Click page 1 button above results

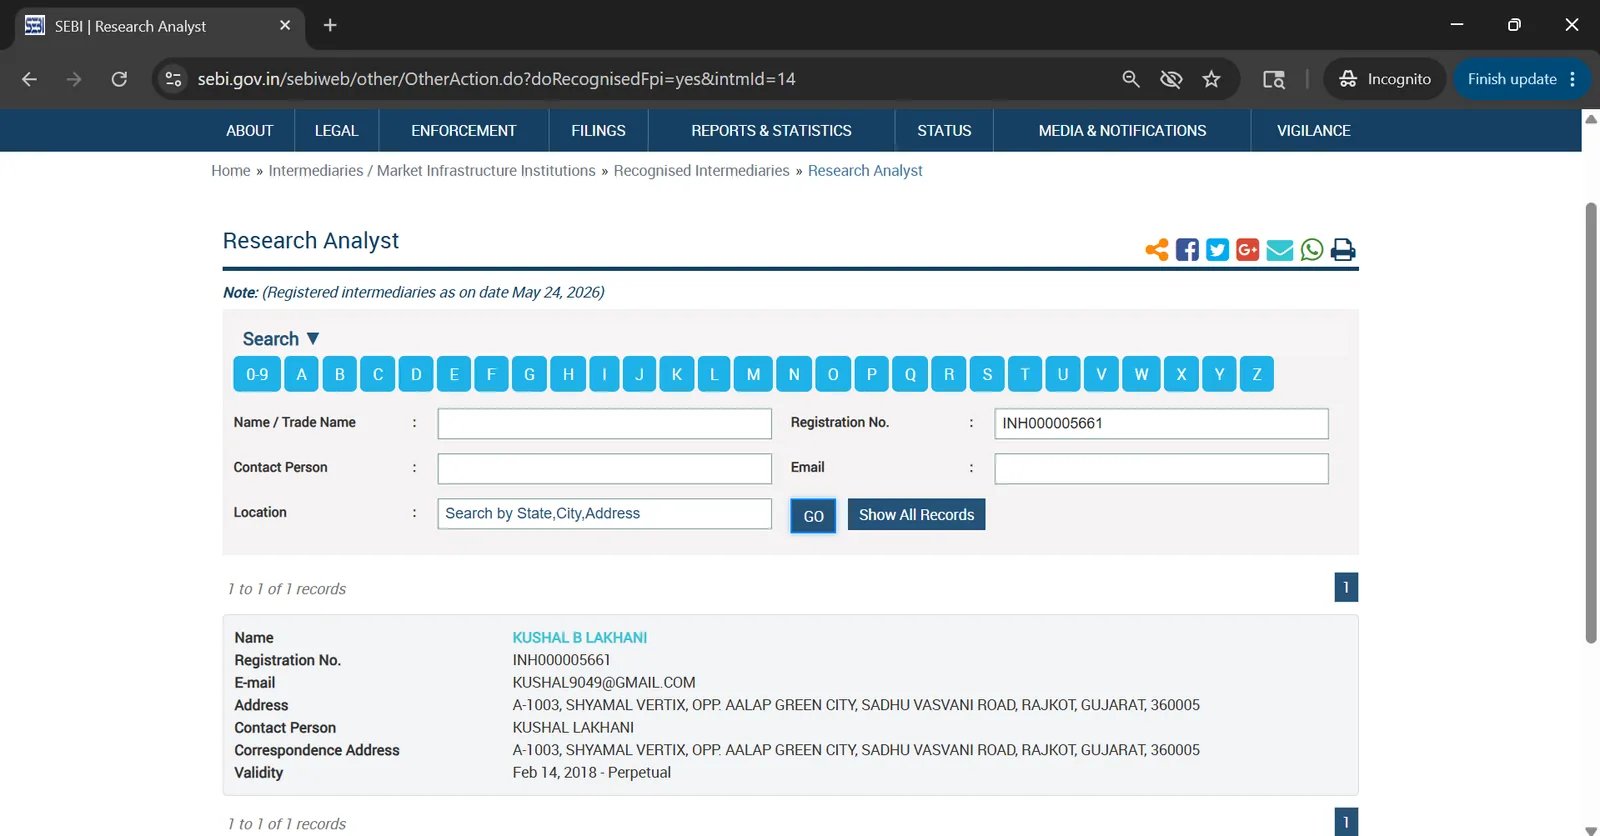click(x=1346, y=588)
